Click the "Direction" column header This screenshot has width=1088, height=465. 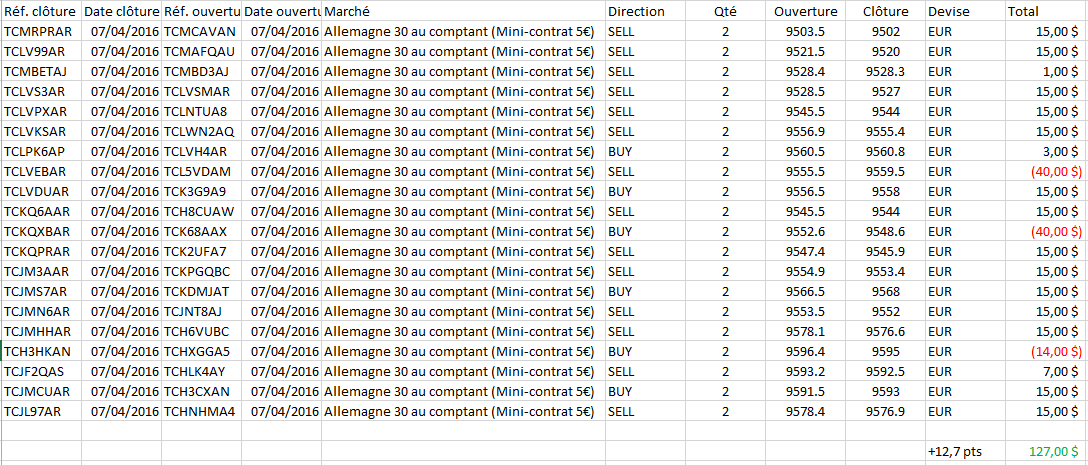[x=645, y=11]
